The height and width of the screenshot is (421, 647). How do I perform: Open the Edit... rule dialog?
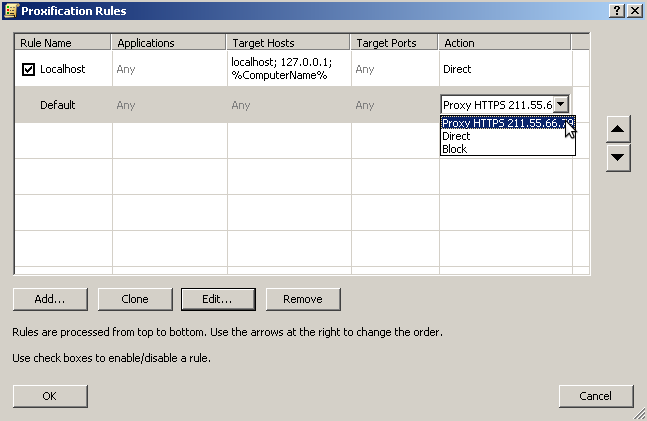pos(218,299)
